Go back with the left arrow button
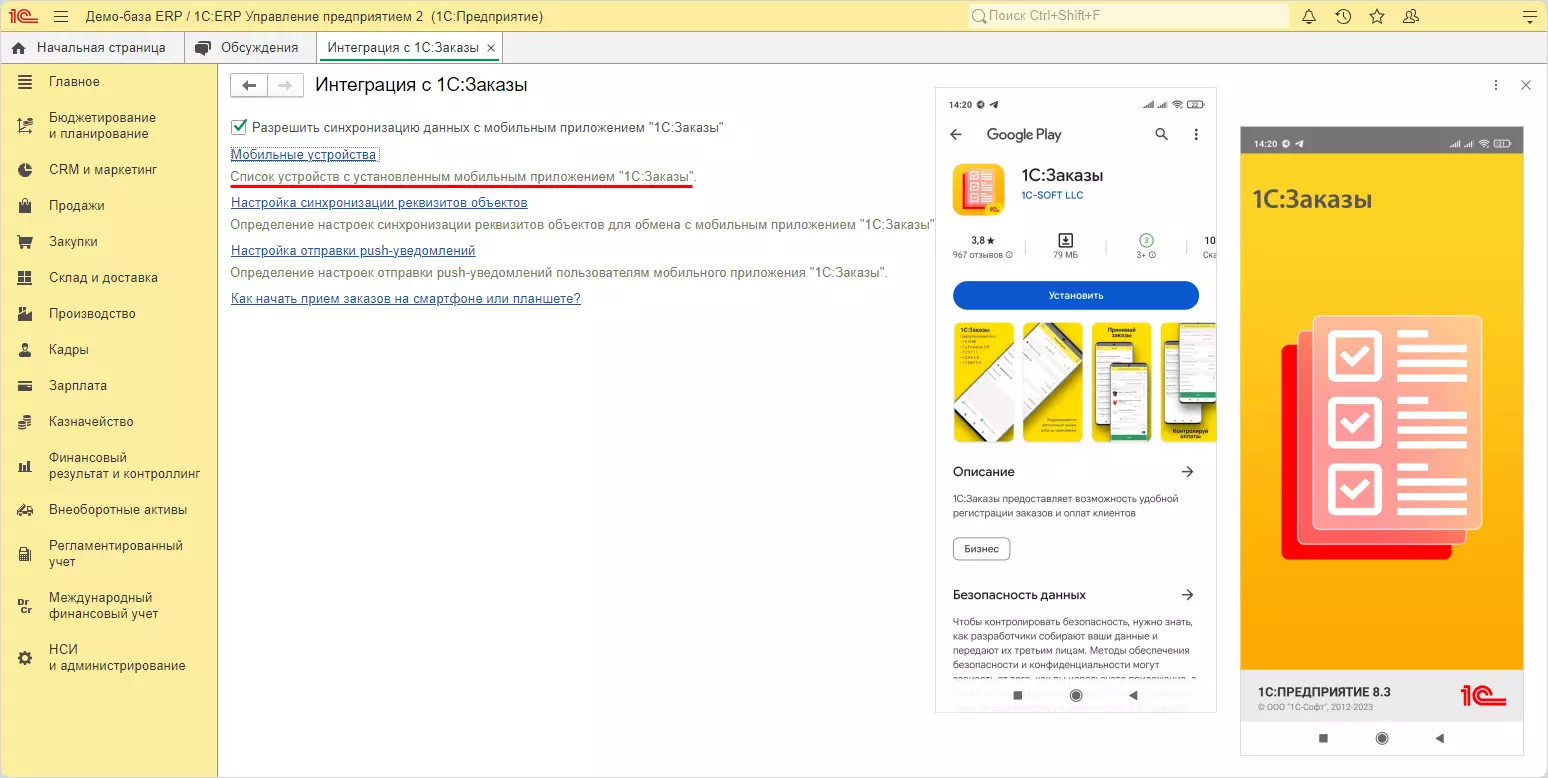The image size is (1548, 778). (x=249, y=86)
